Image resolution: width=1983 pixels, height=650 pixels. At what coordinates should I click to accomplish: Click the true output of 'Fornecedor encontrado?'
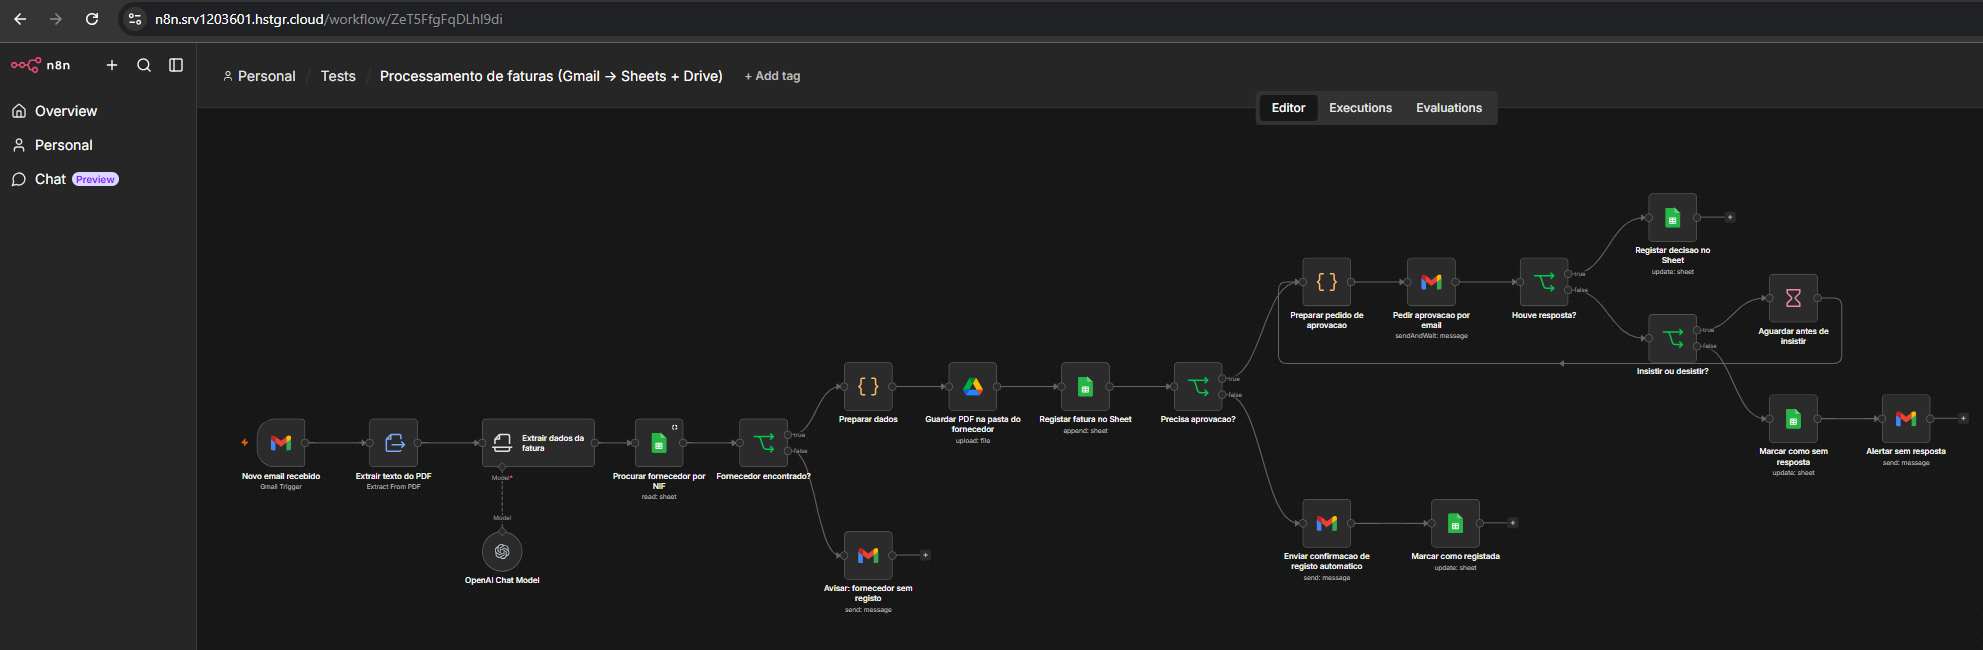click(788, 434)
